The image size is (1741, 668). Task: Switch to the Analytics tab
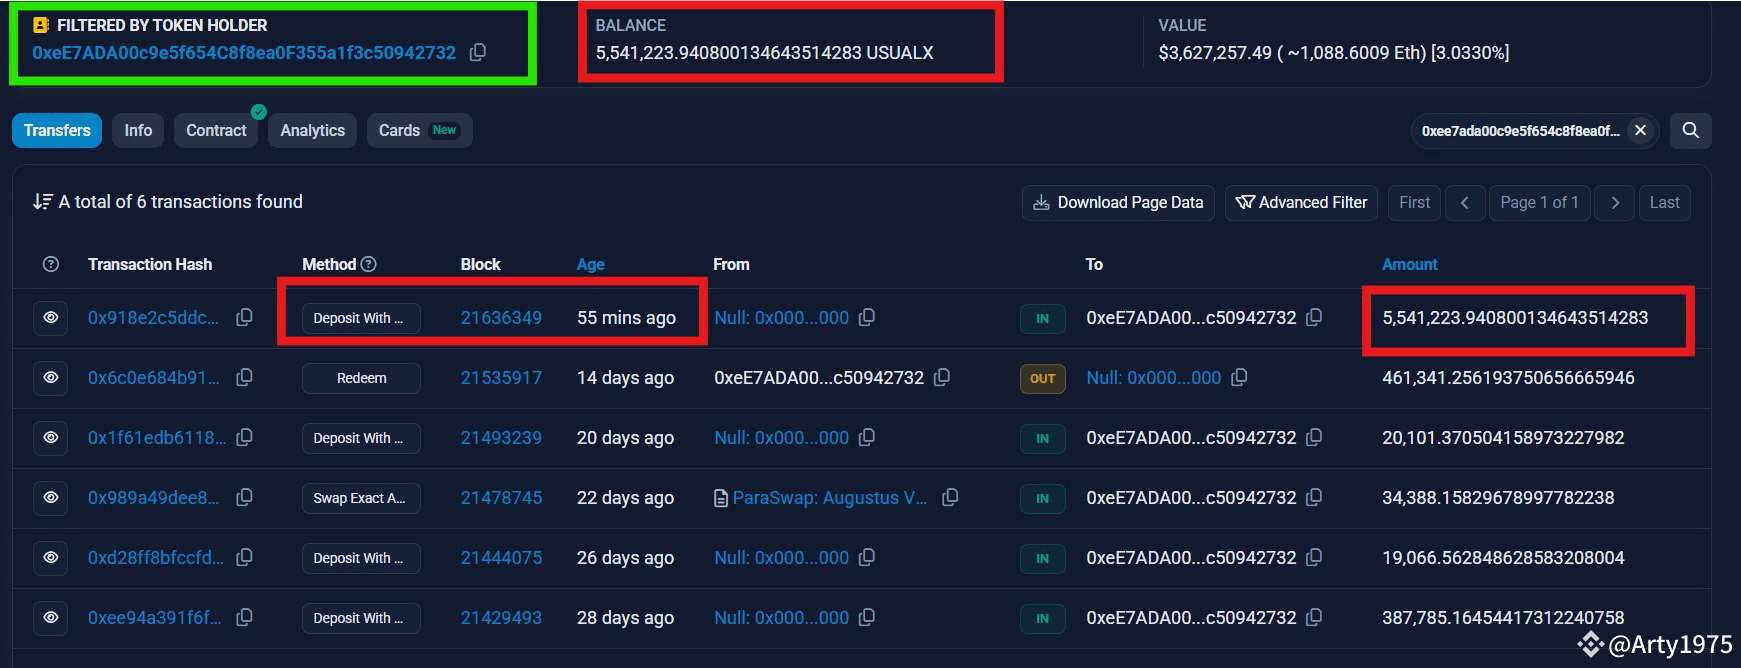(x=312, y=130)
